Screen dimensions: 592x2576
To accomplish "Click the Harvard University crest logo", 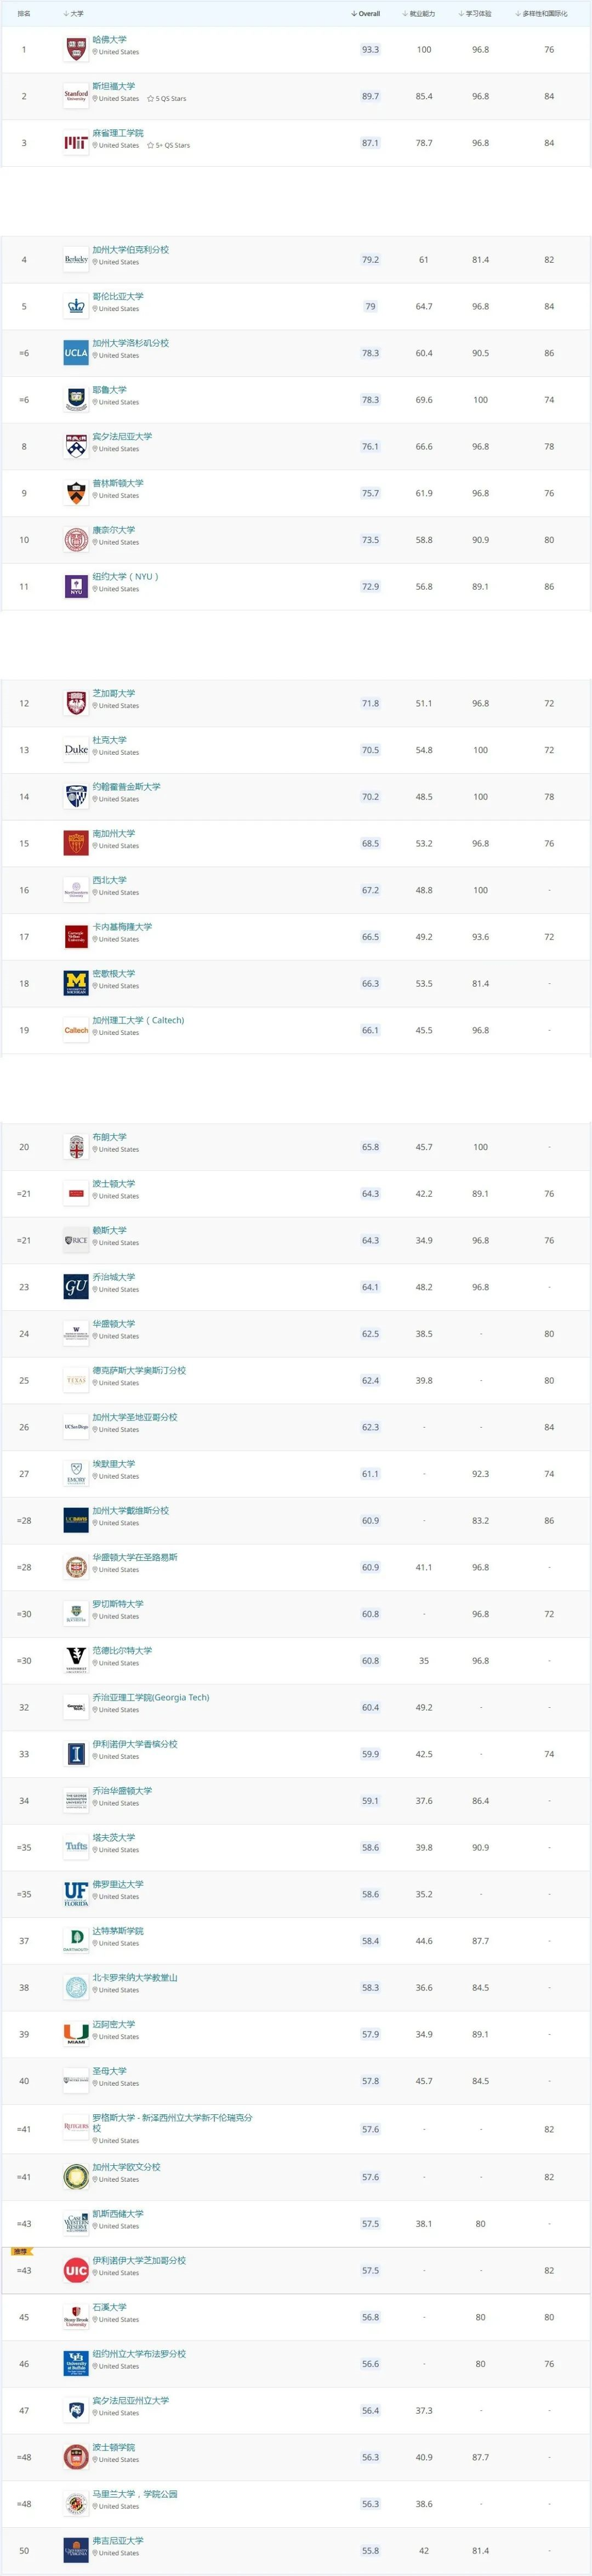I will (76, 49).
